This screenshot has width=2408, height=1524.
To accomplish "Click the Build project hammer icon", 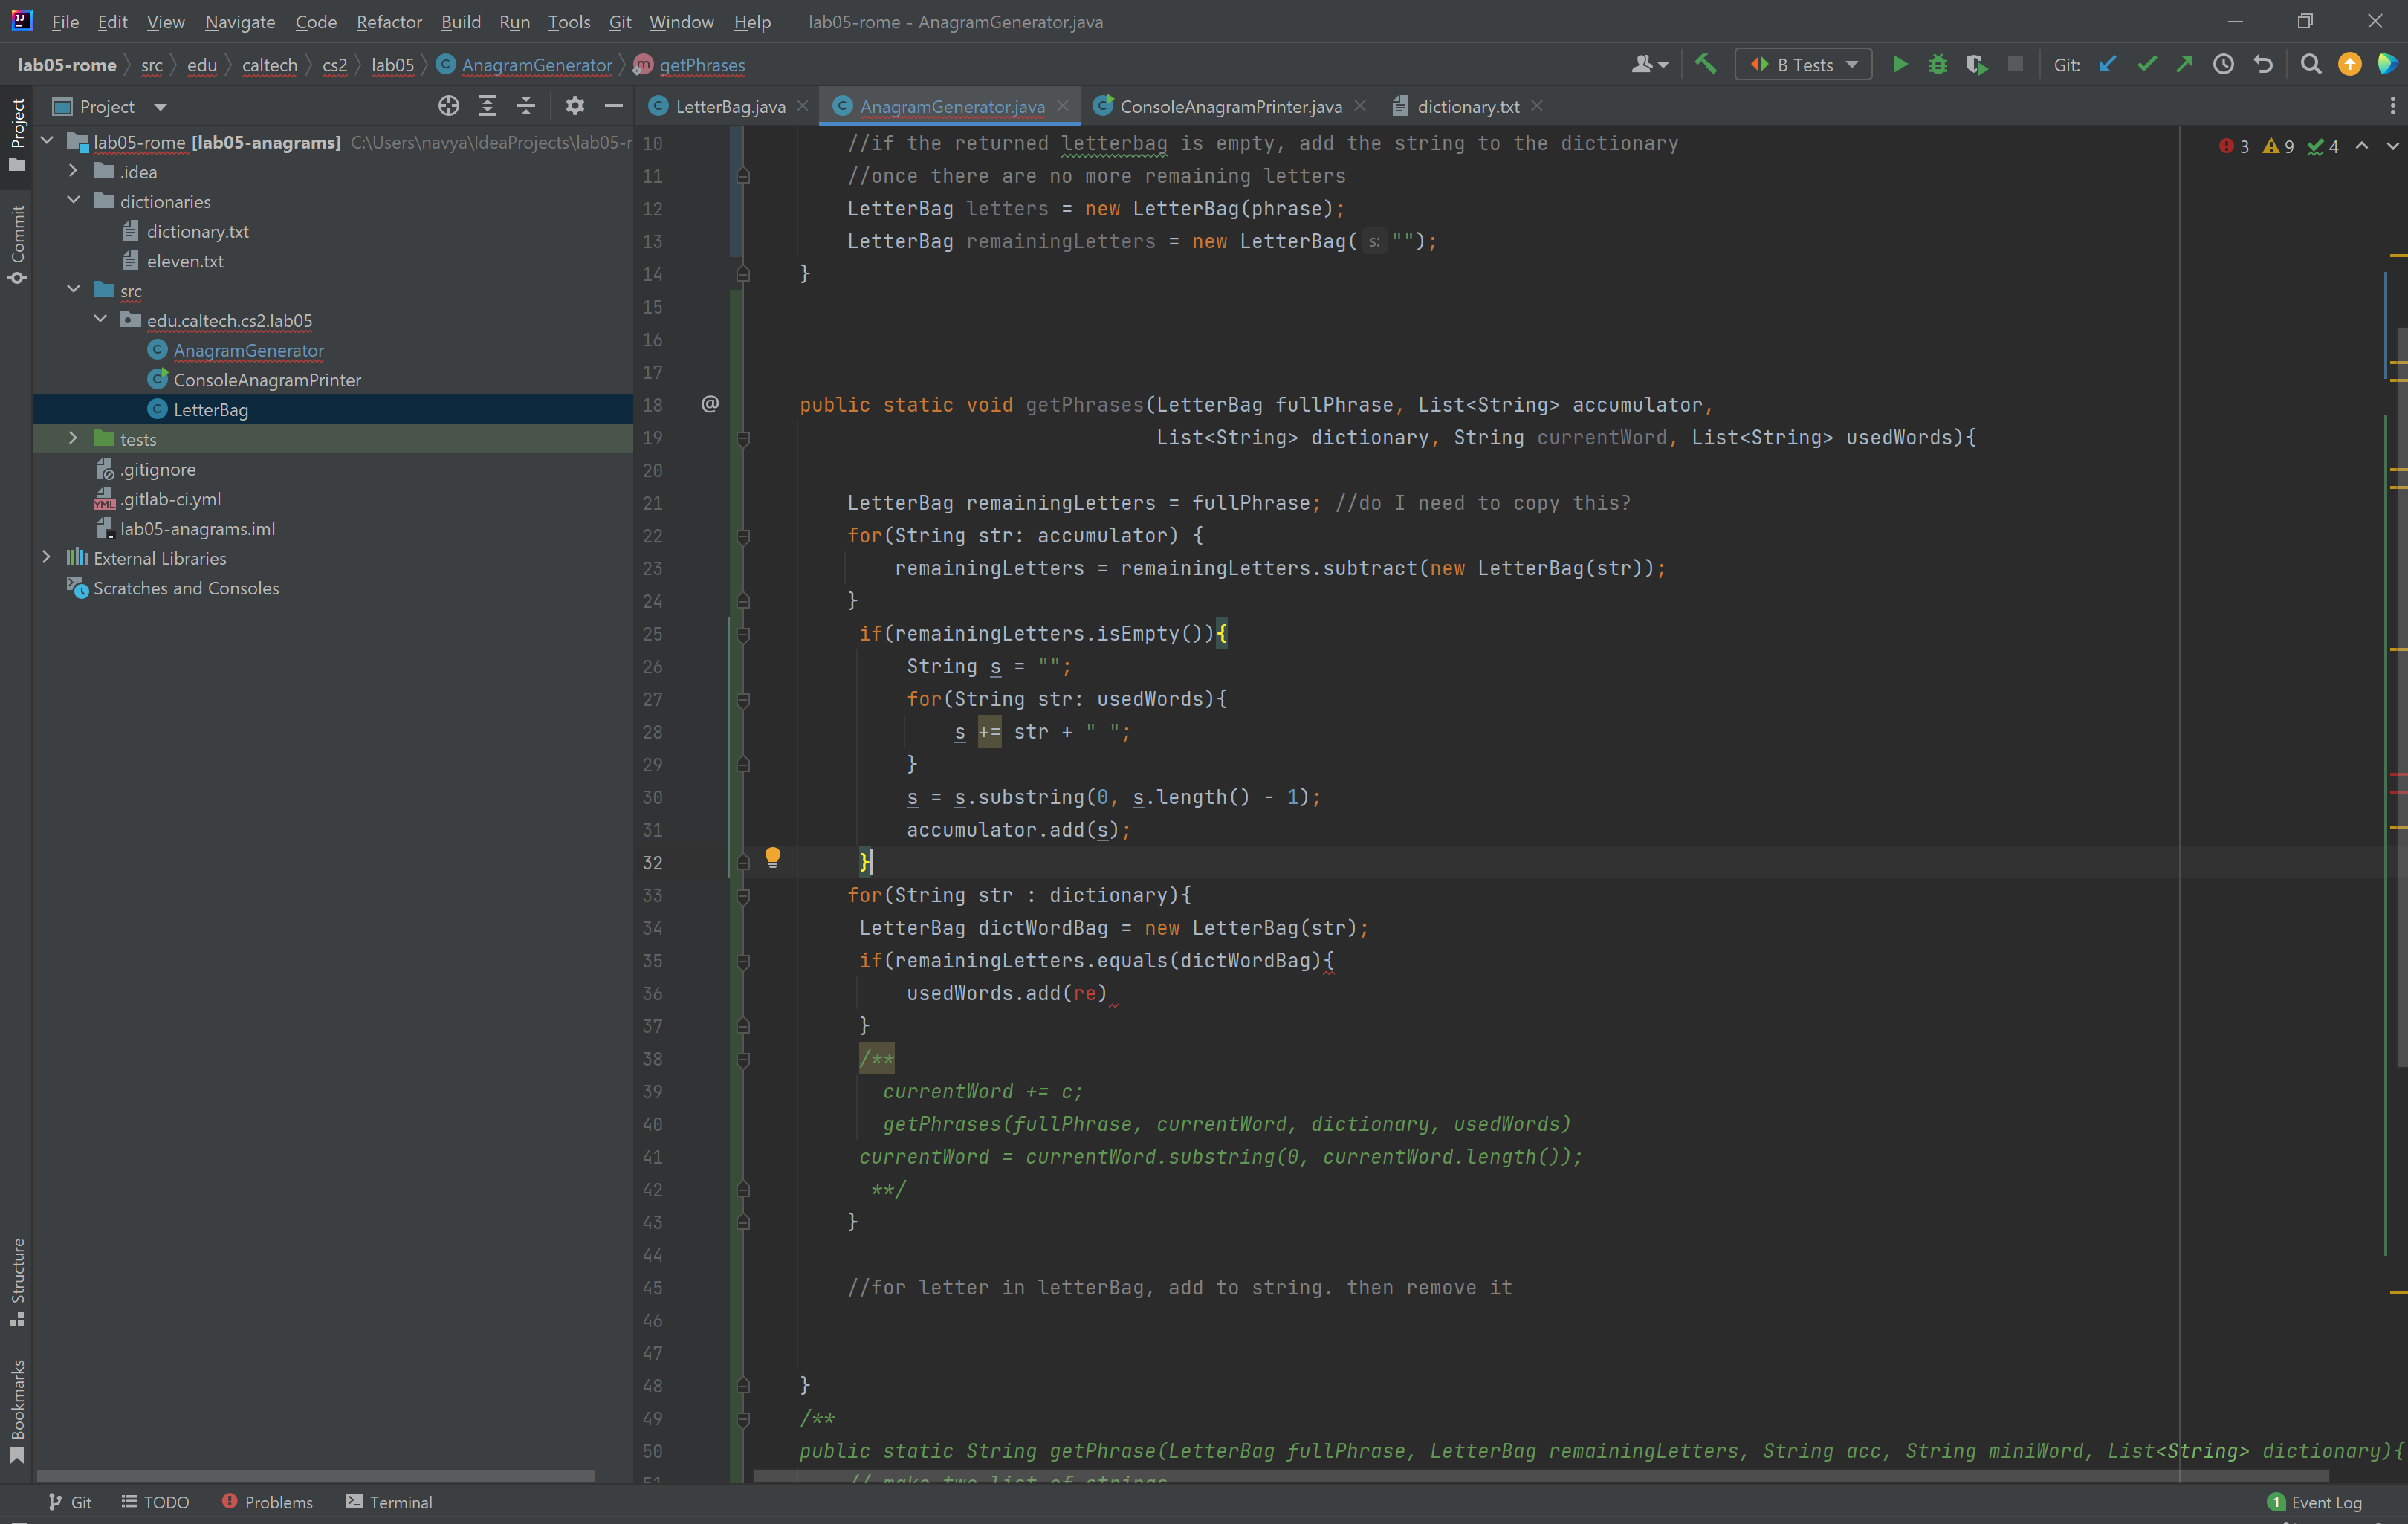I will pos(1705,65).
